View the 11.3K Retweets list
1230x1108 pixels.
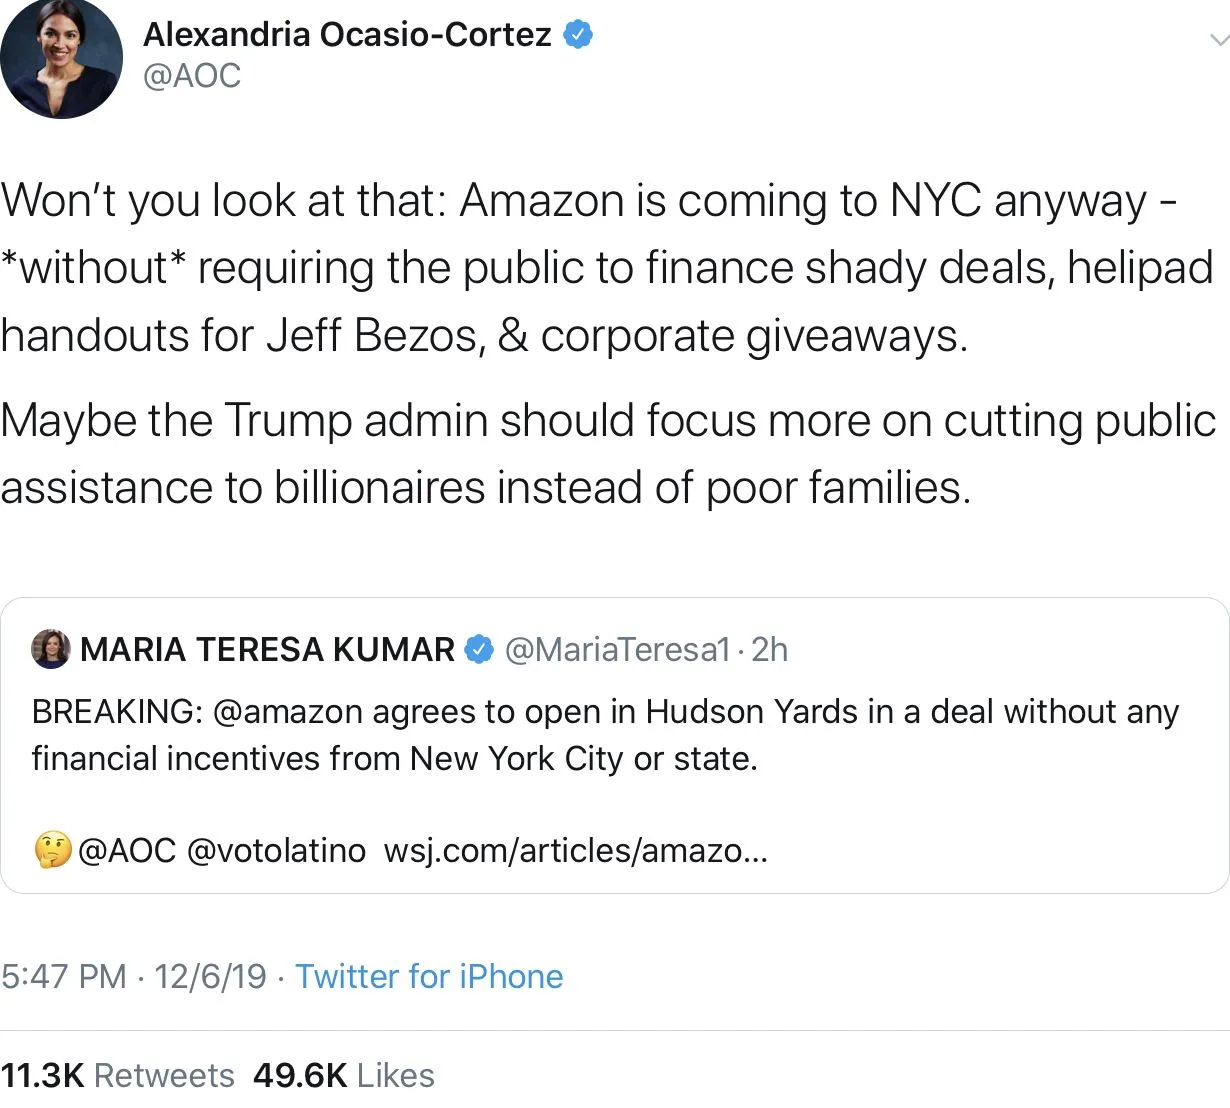(118, 1075)
